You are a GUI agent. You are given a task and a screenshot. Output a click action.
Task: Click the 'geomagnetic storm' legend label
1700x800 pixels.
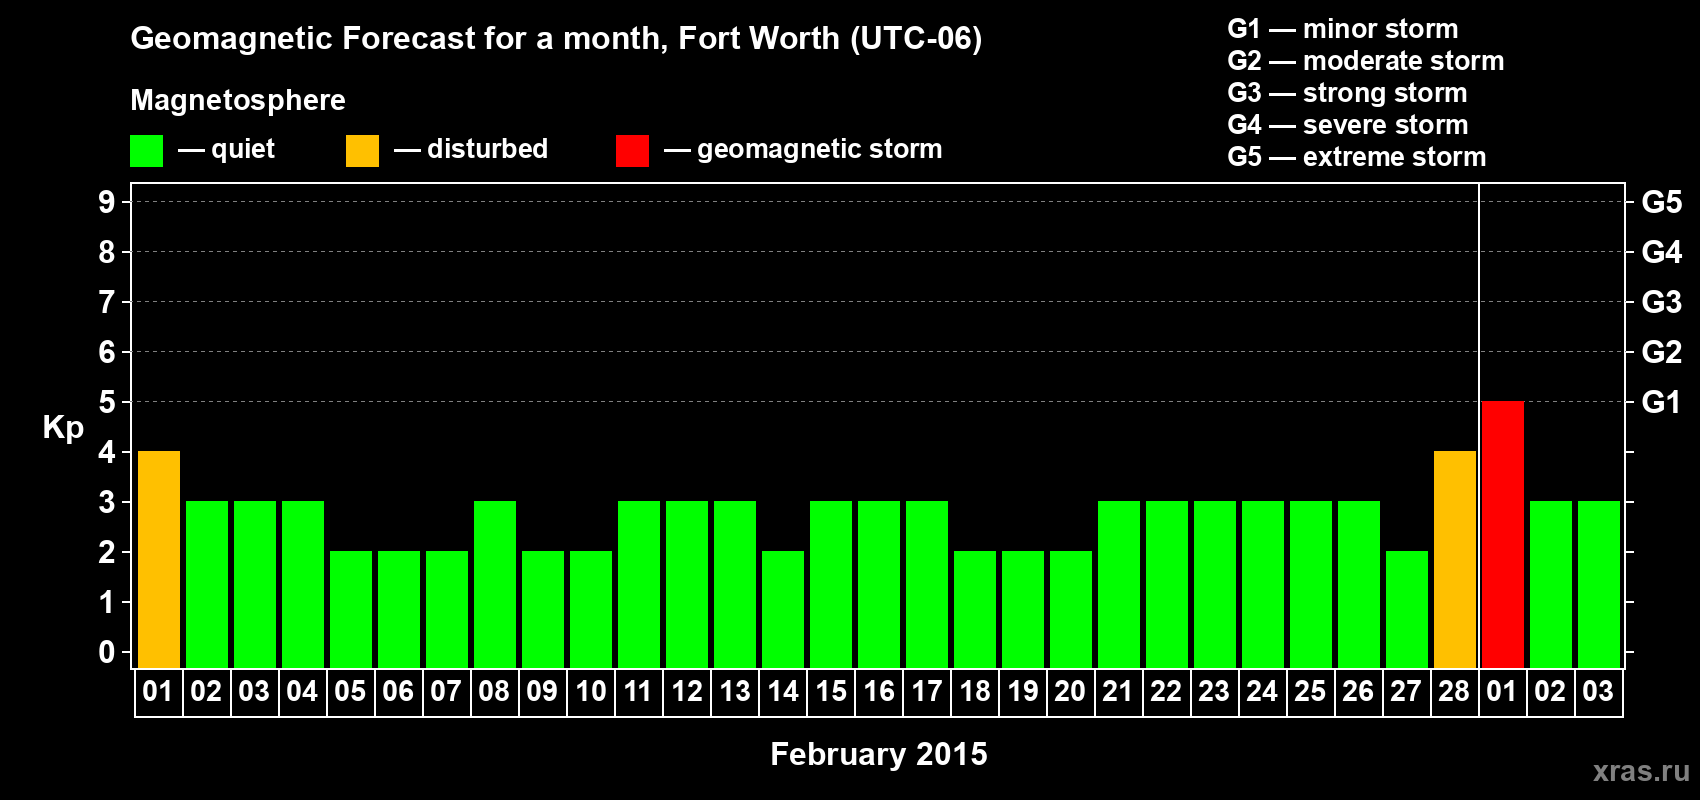(819, 150)
